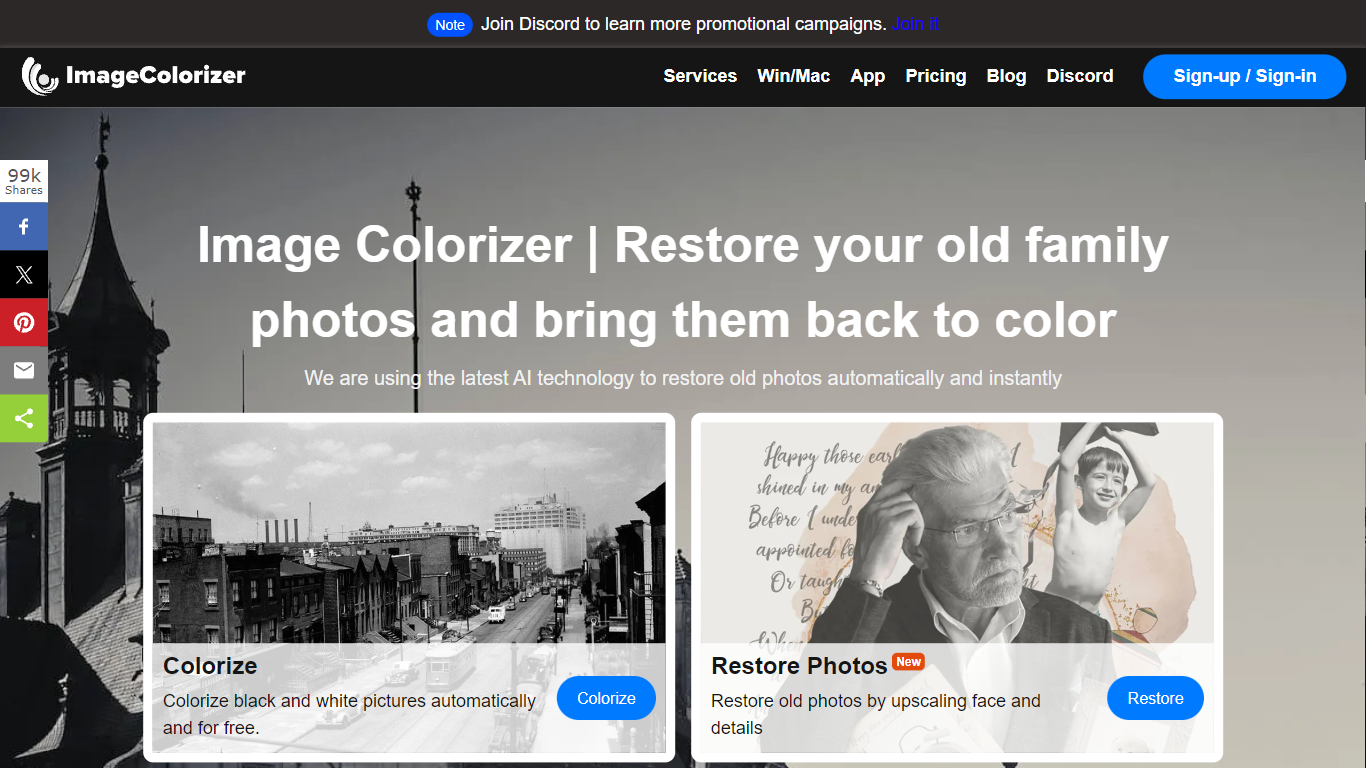This screenshot has width=1366, height=768.
Task: Click the latest AI technology subtitle text
Action: point(683,378)
